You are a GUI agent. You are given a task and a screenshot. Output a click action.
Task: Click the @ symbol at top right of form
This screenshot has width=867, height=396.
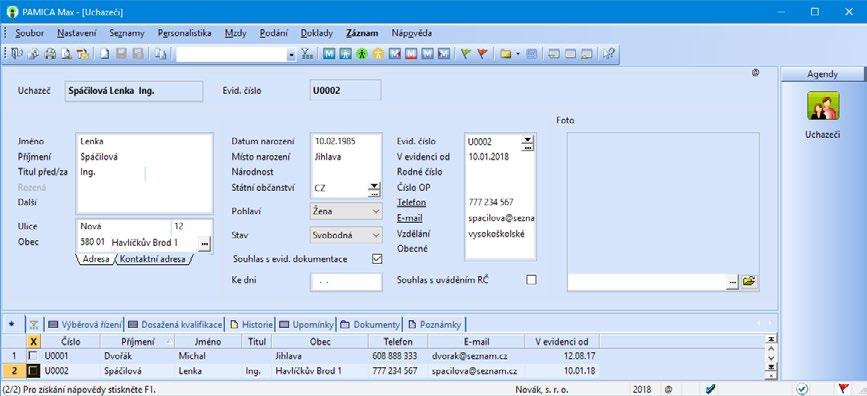(x=755, y=72)
